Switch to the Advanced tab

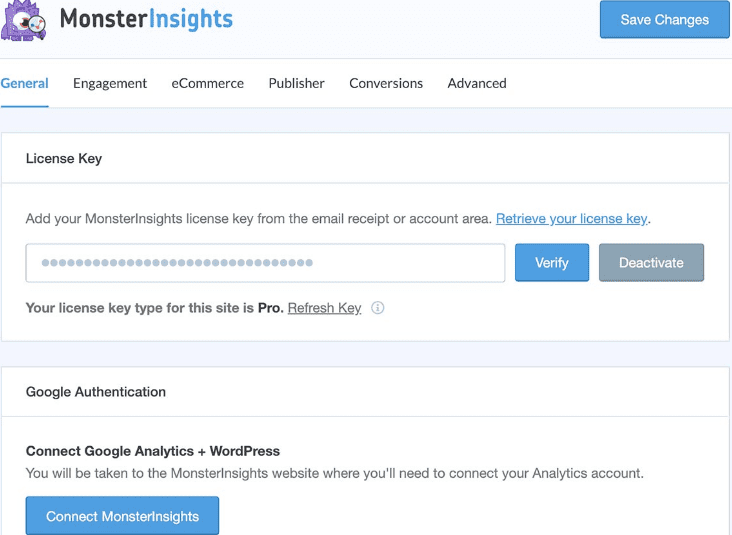[477, 83]
